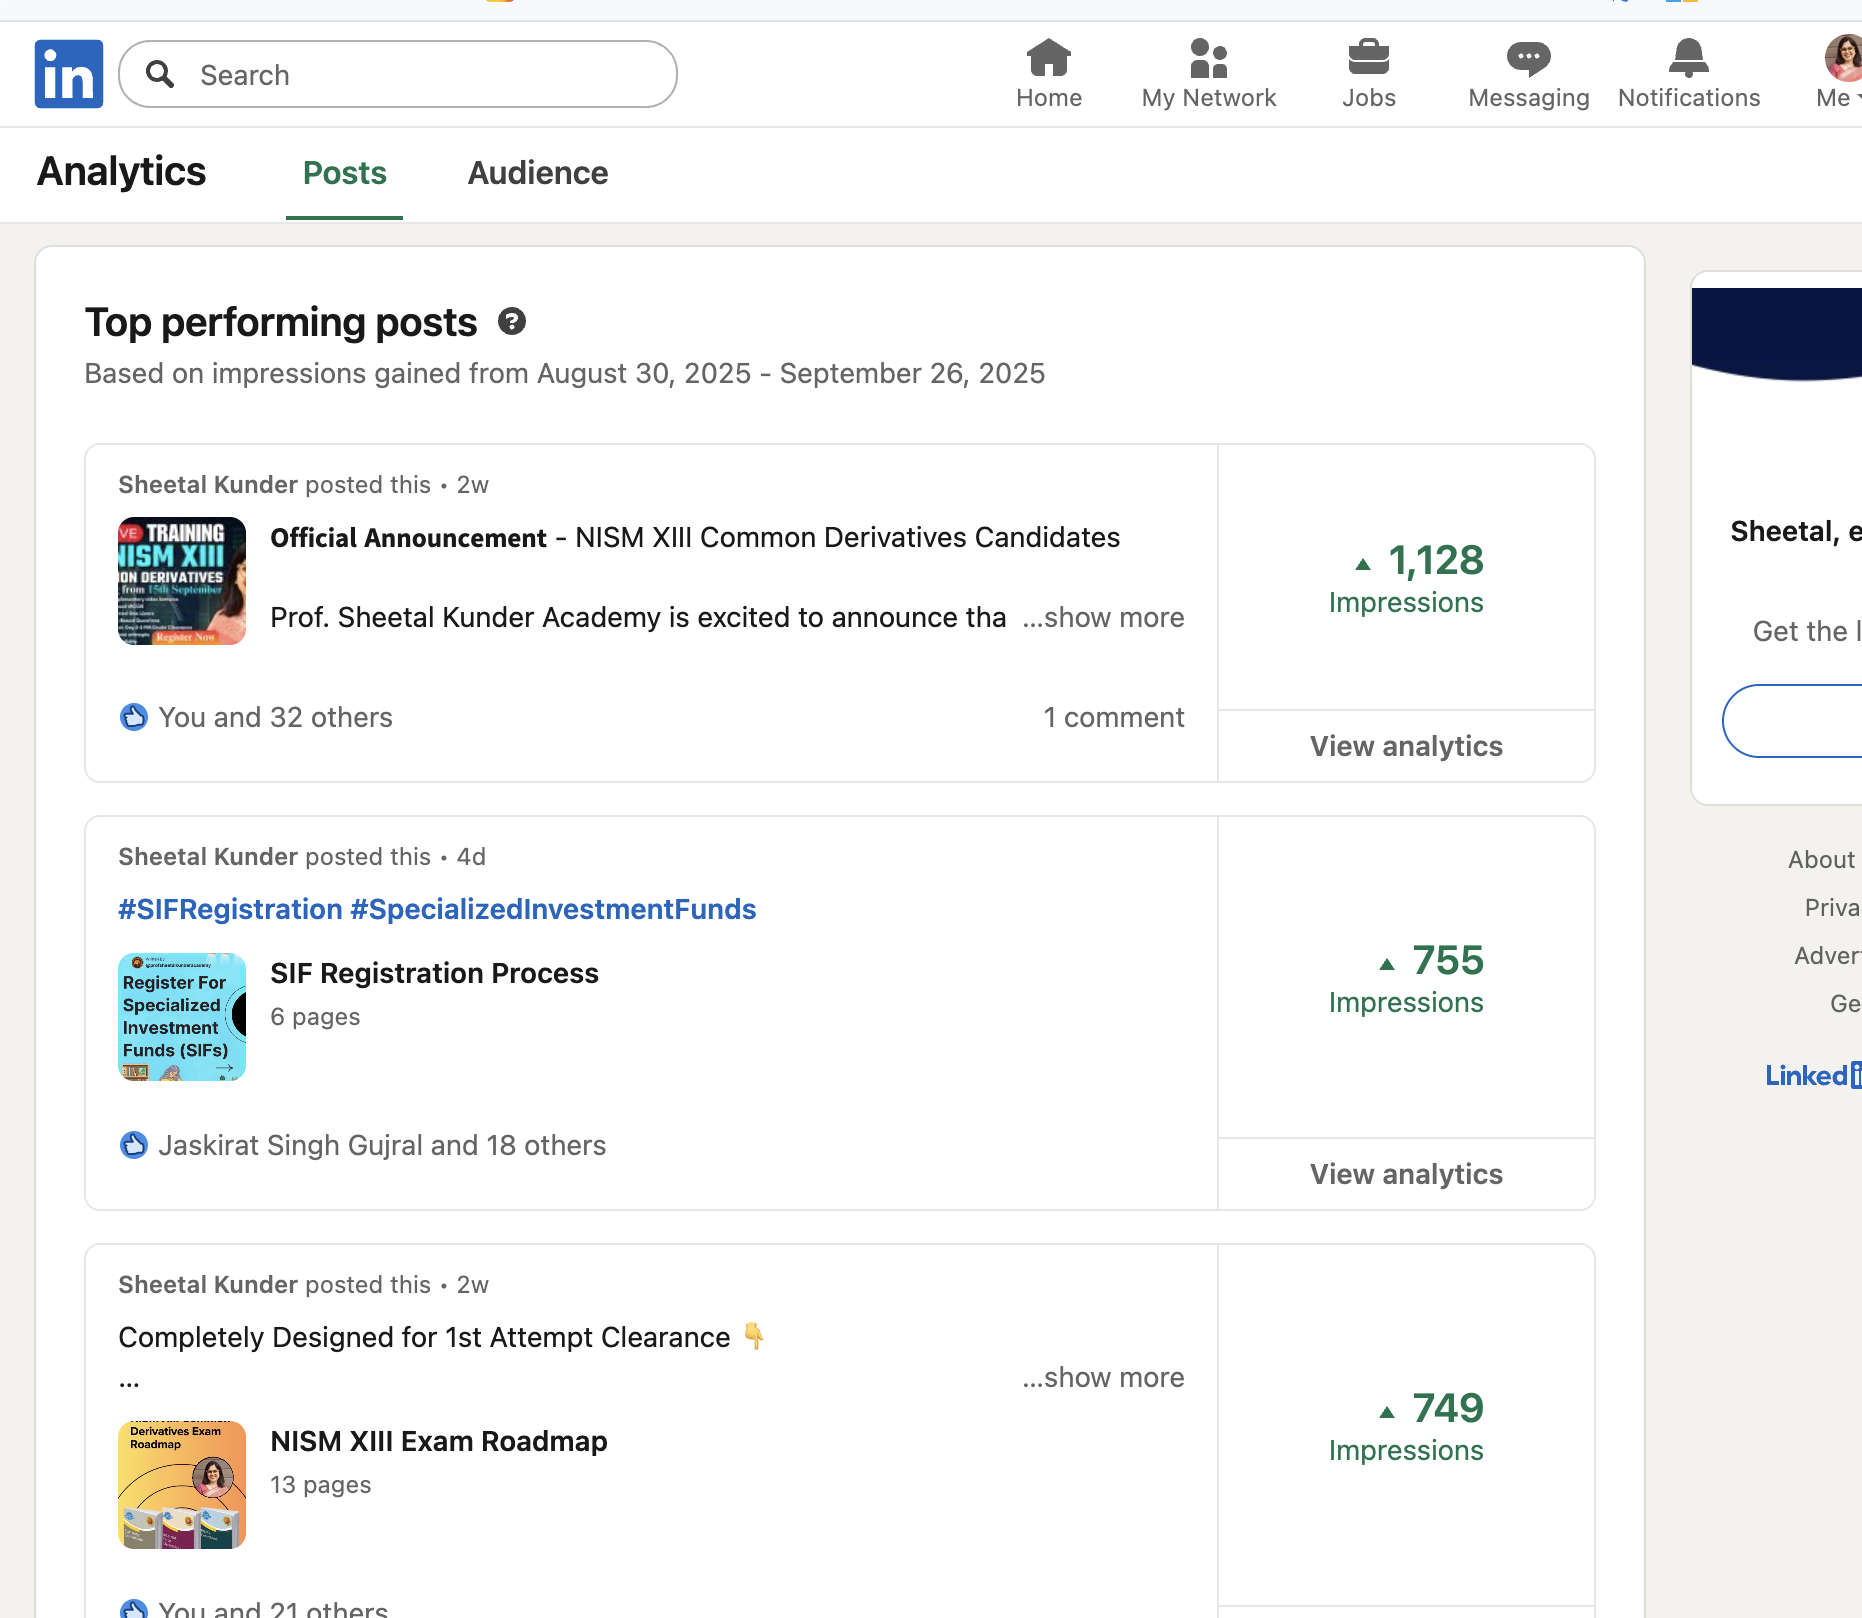Click Sheetal Kunder name on the 4d post
1862x1618 pixels.
(x=208, y=857)
